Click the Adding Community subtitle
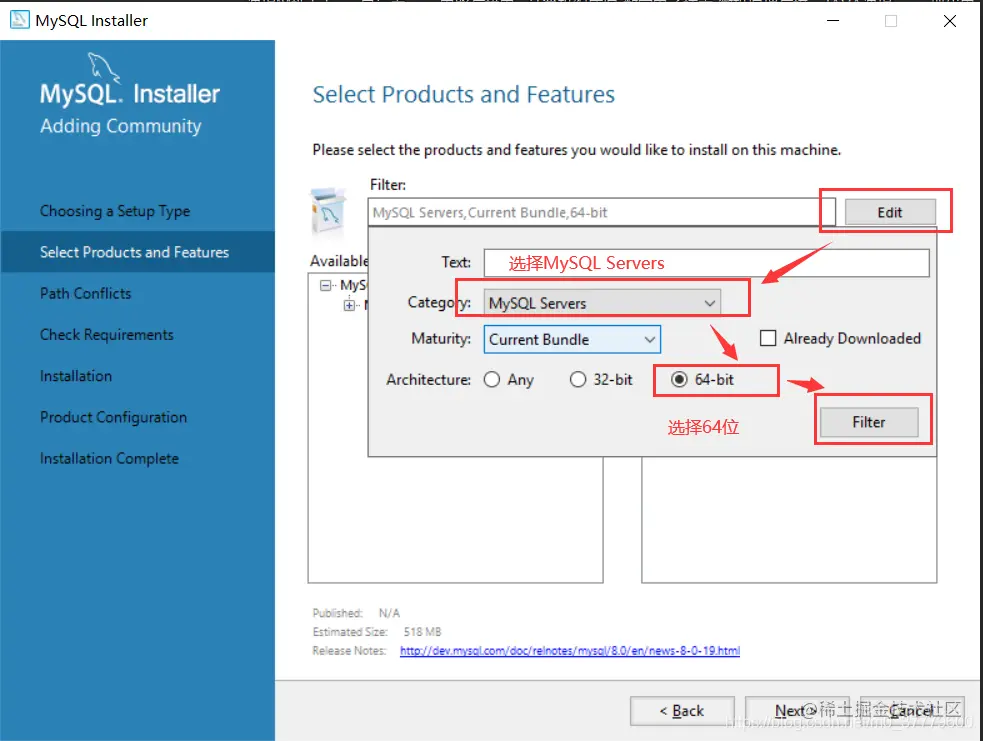983x741 pixels. click(121, 126)
